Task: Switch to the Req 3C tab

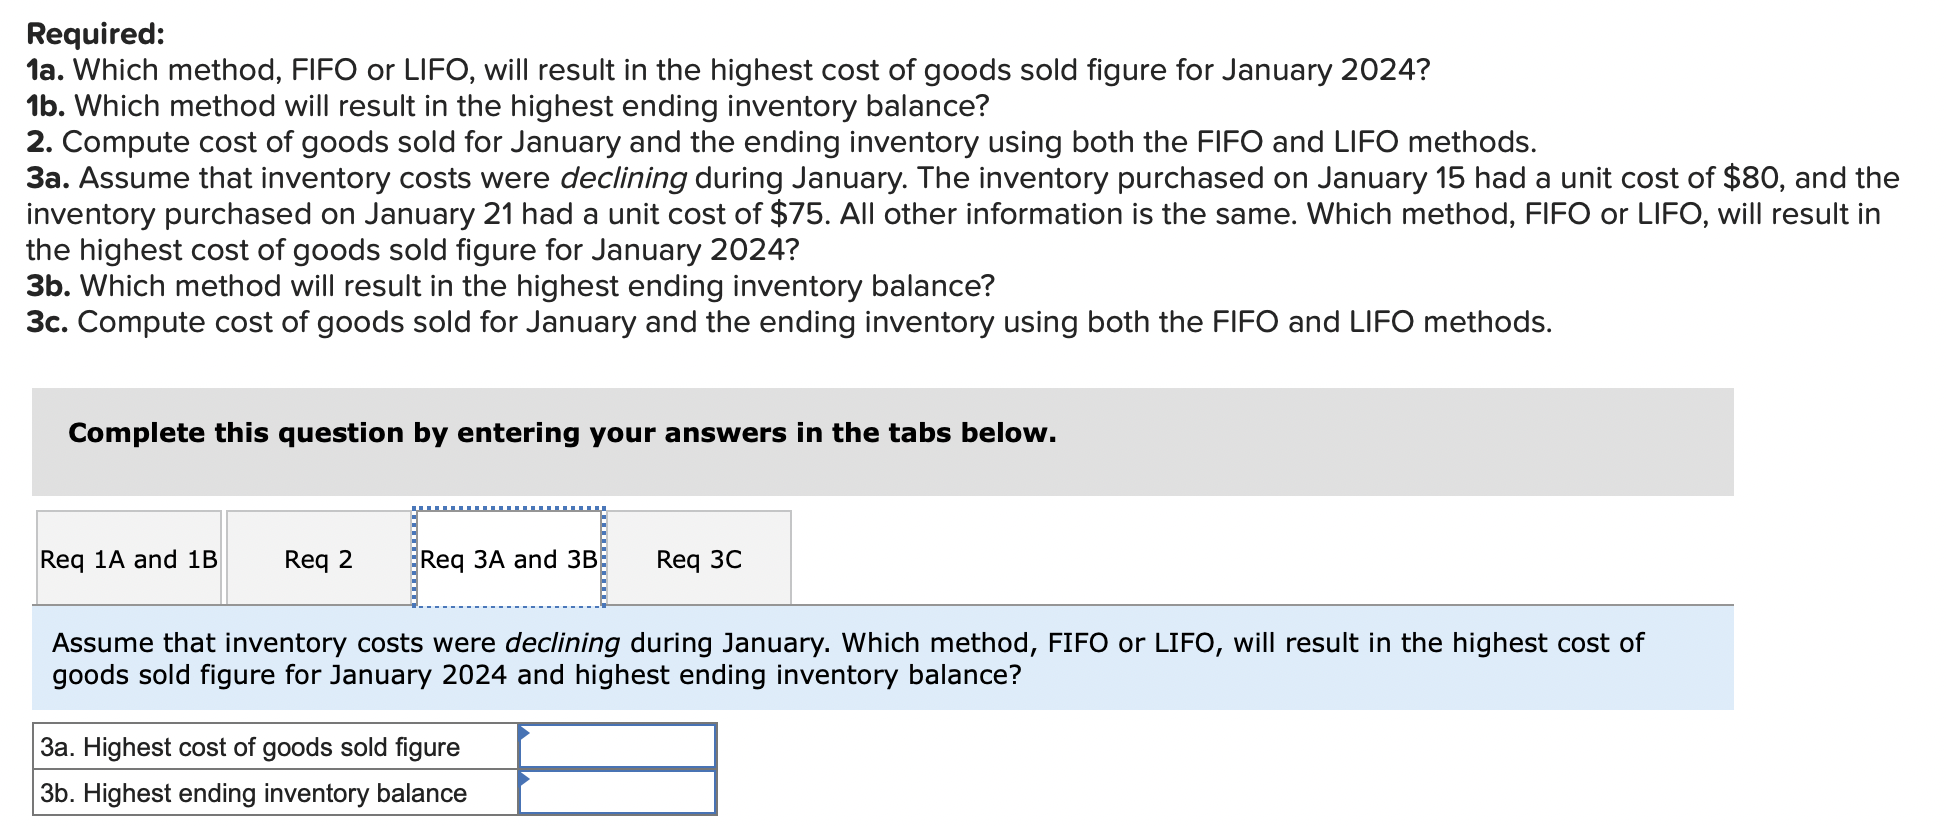Action: (698, 558)
